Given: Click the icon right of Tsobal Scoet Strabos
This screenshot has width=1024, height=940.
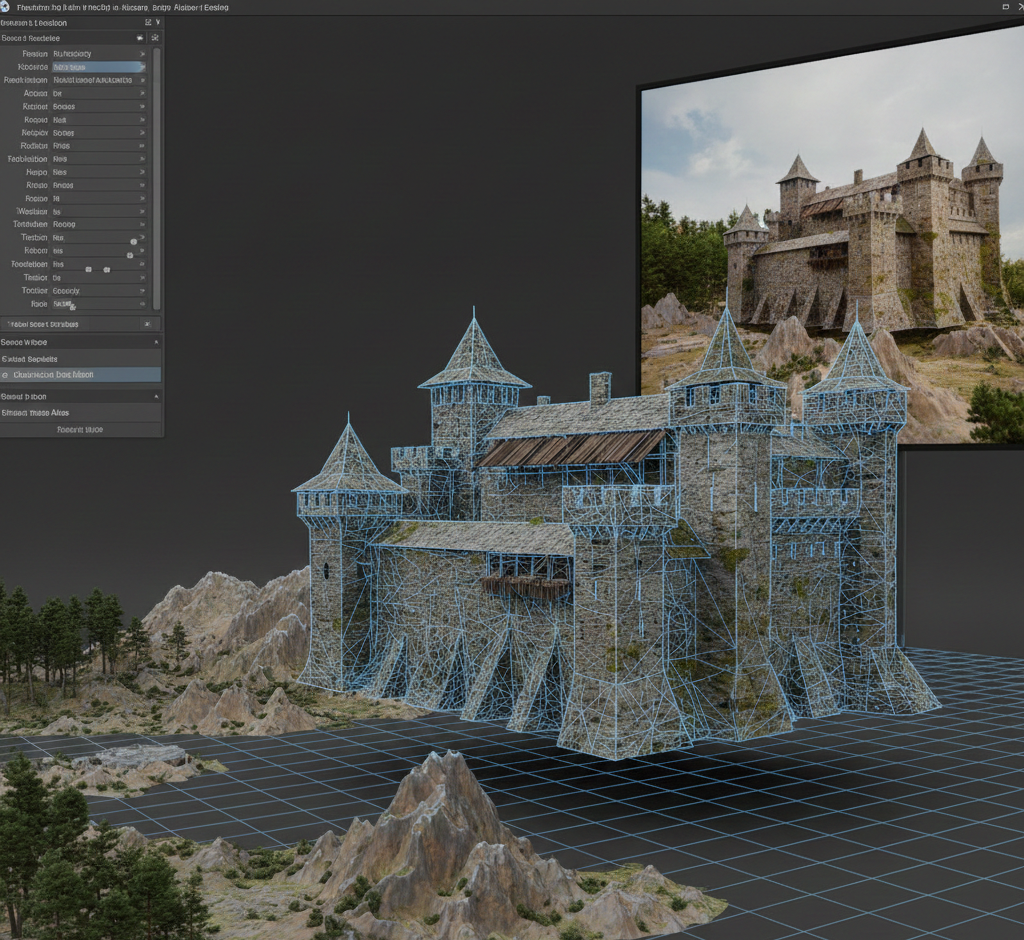Looking at the screenshot, I should point(147,324).
